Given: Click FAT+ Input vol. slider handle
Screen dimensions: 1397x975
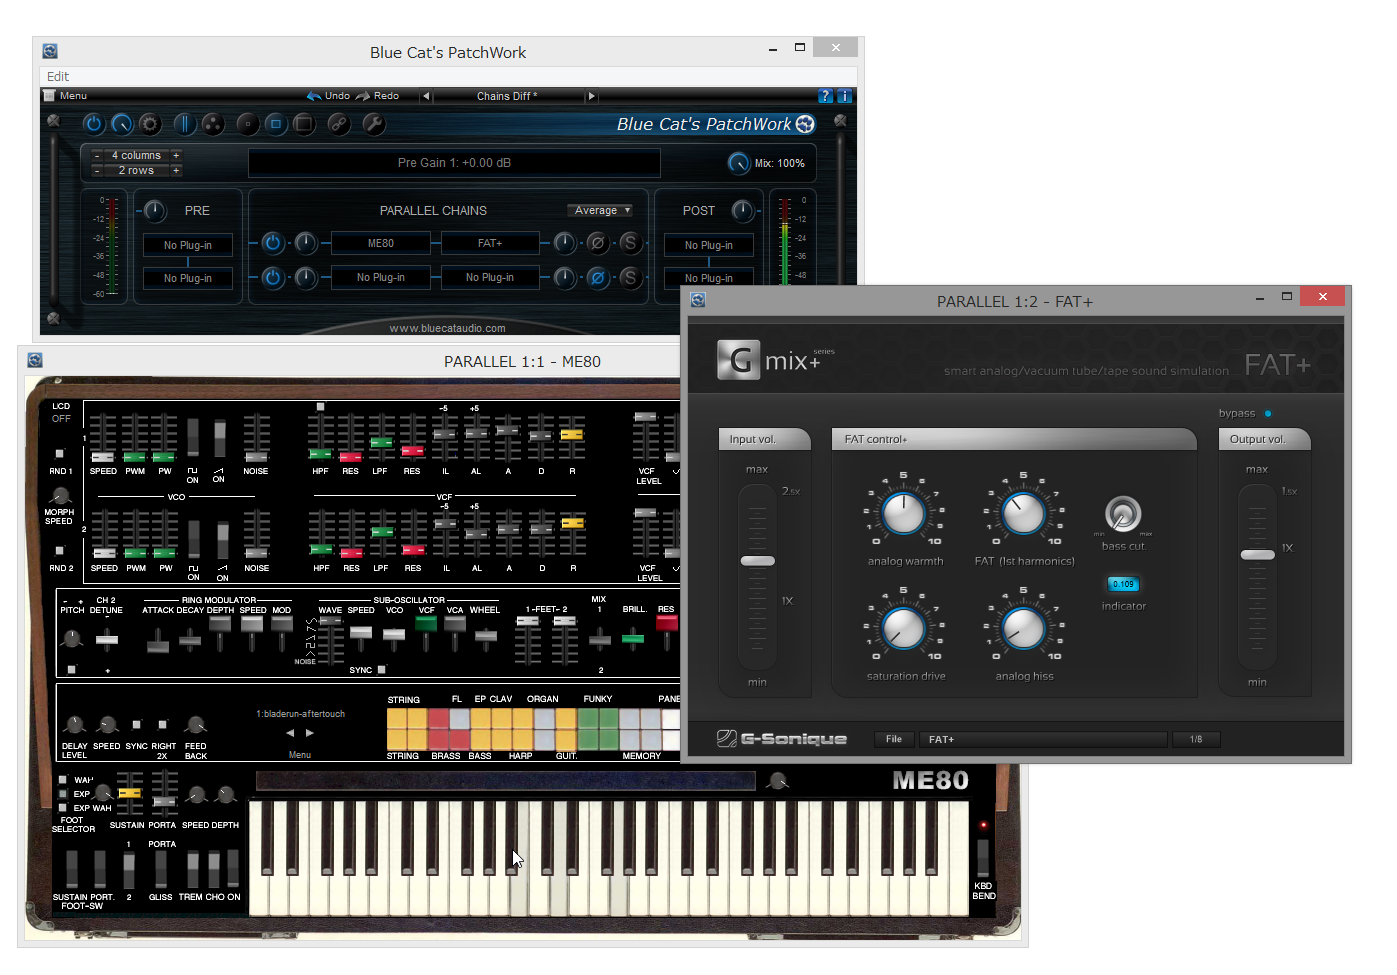Looking at the screenshot, I should 758,561.
